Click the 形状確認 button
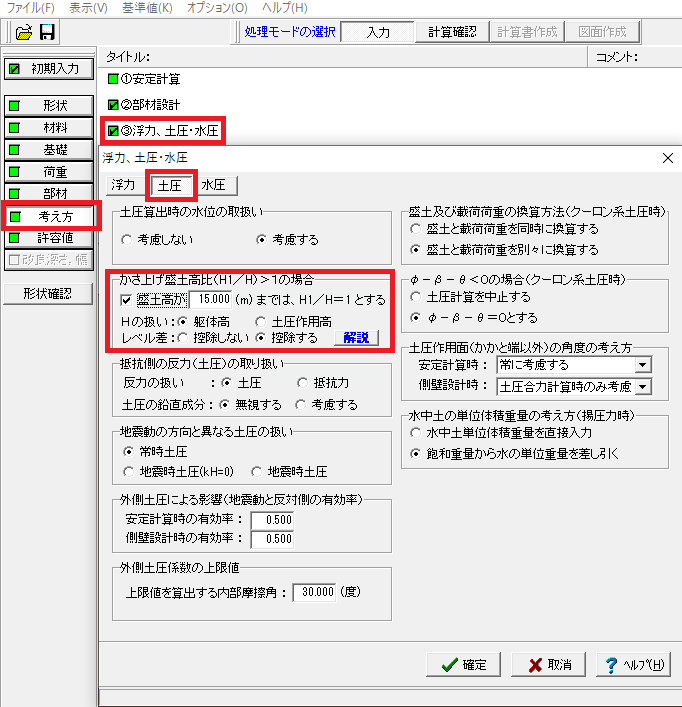Screen dimensions: 682x707 [48, 294]
